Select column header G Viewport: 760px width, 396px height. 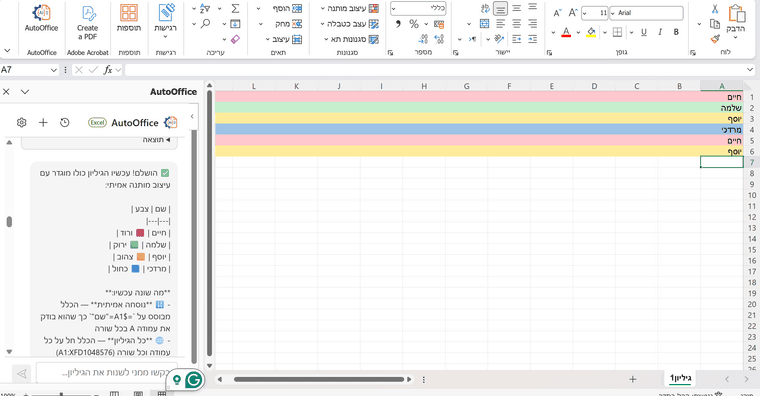pyautogui.click(x=466, y=86)
